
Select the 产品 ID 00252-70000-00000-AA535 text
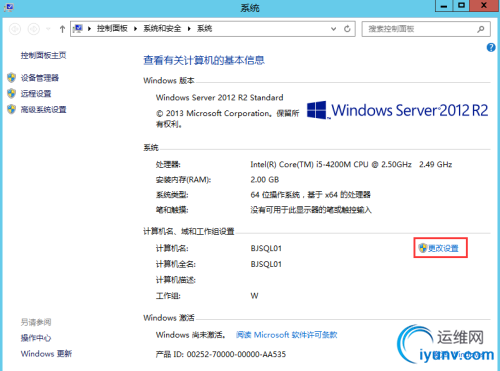221,354
